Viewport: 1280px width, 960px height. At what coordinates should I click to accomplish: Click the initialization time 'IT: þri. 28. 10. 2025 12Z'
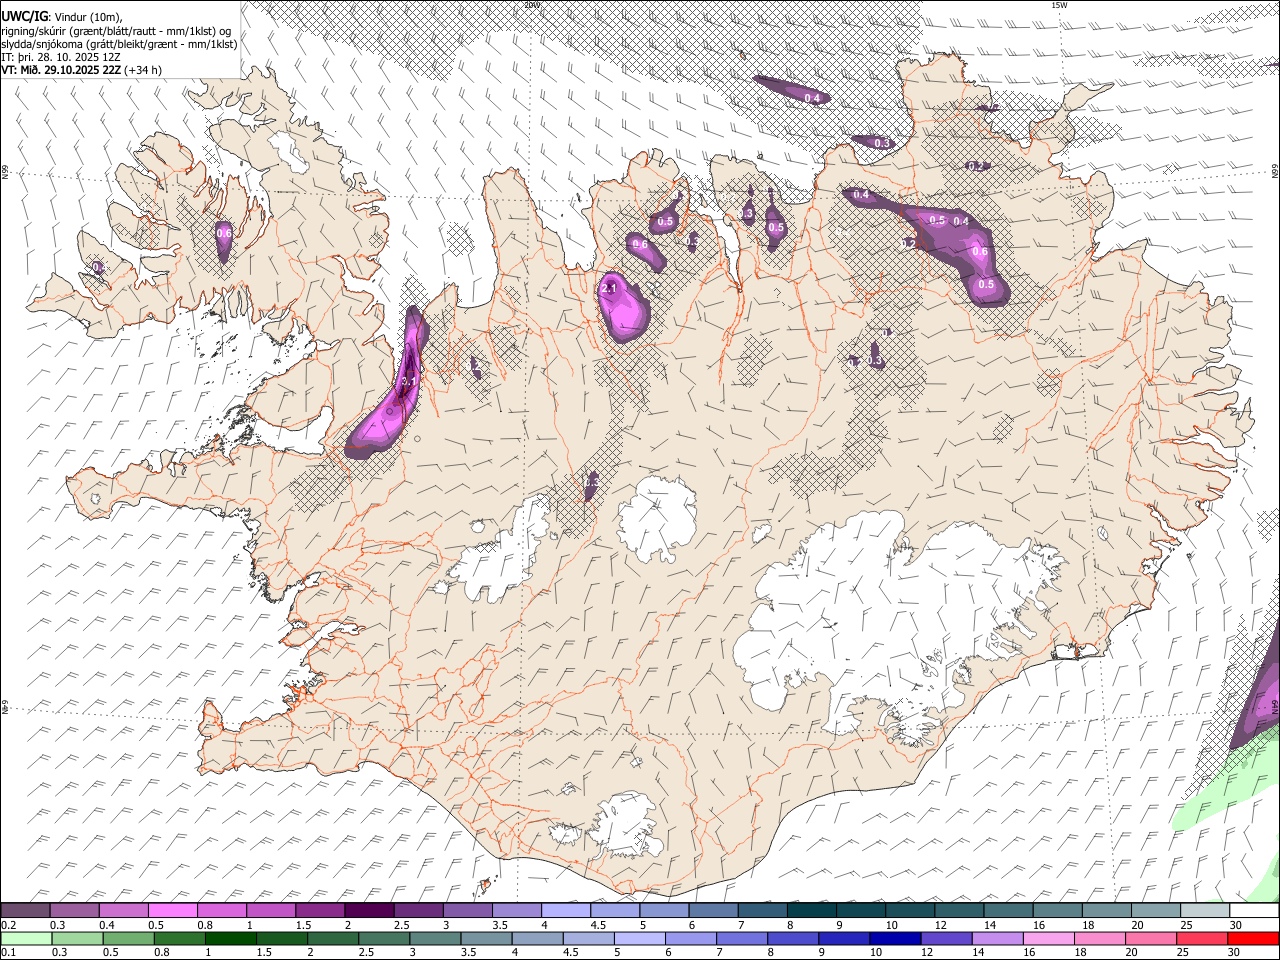pos(60,57)
